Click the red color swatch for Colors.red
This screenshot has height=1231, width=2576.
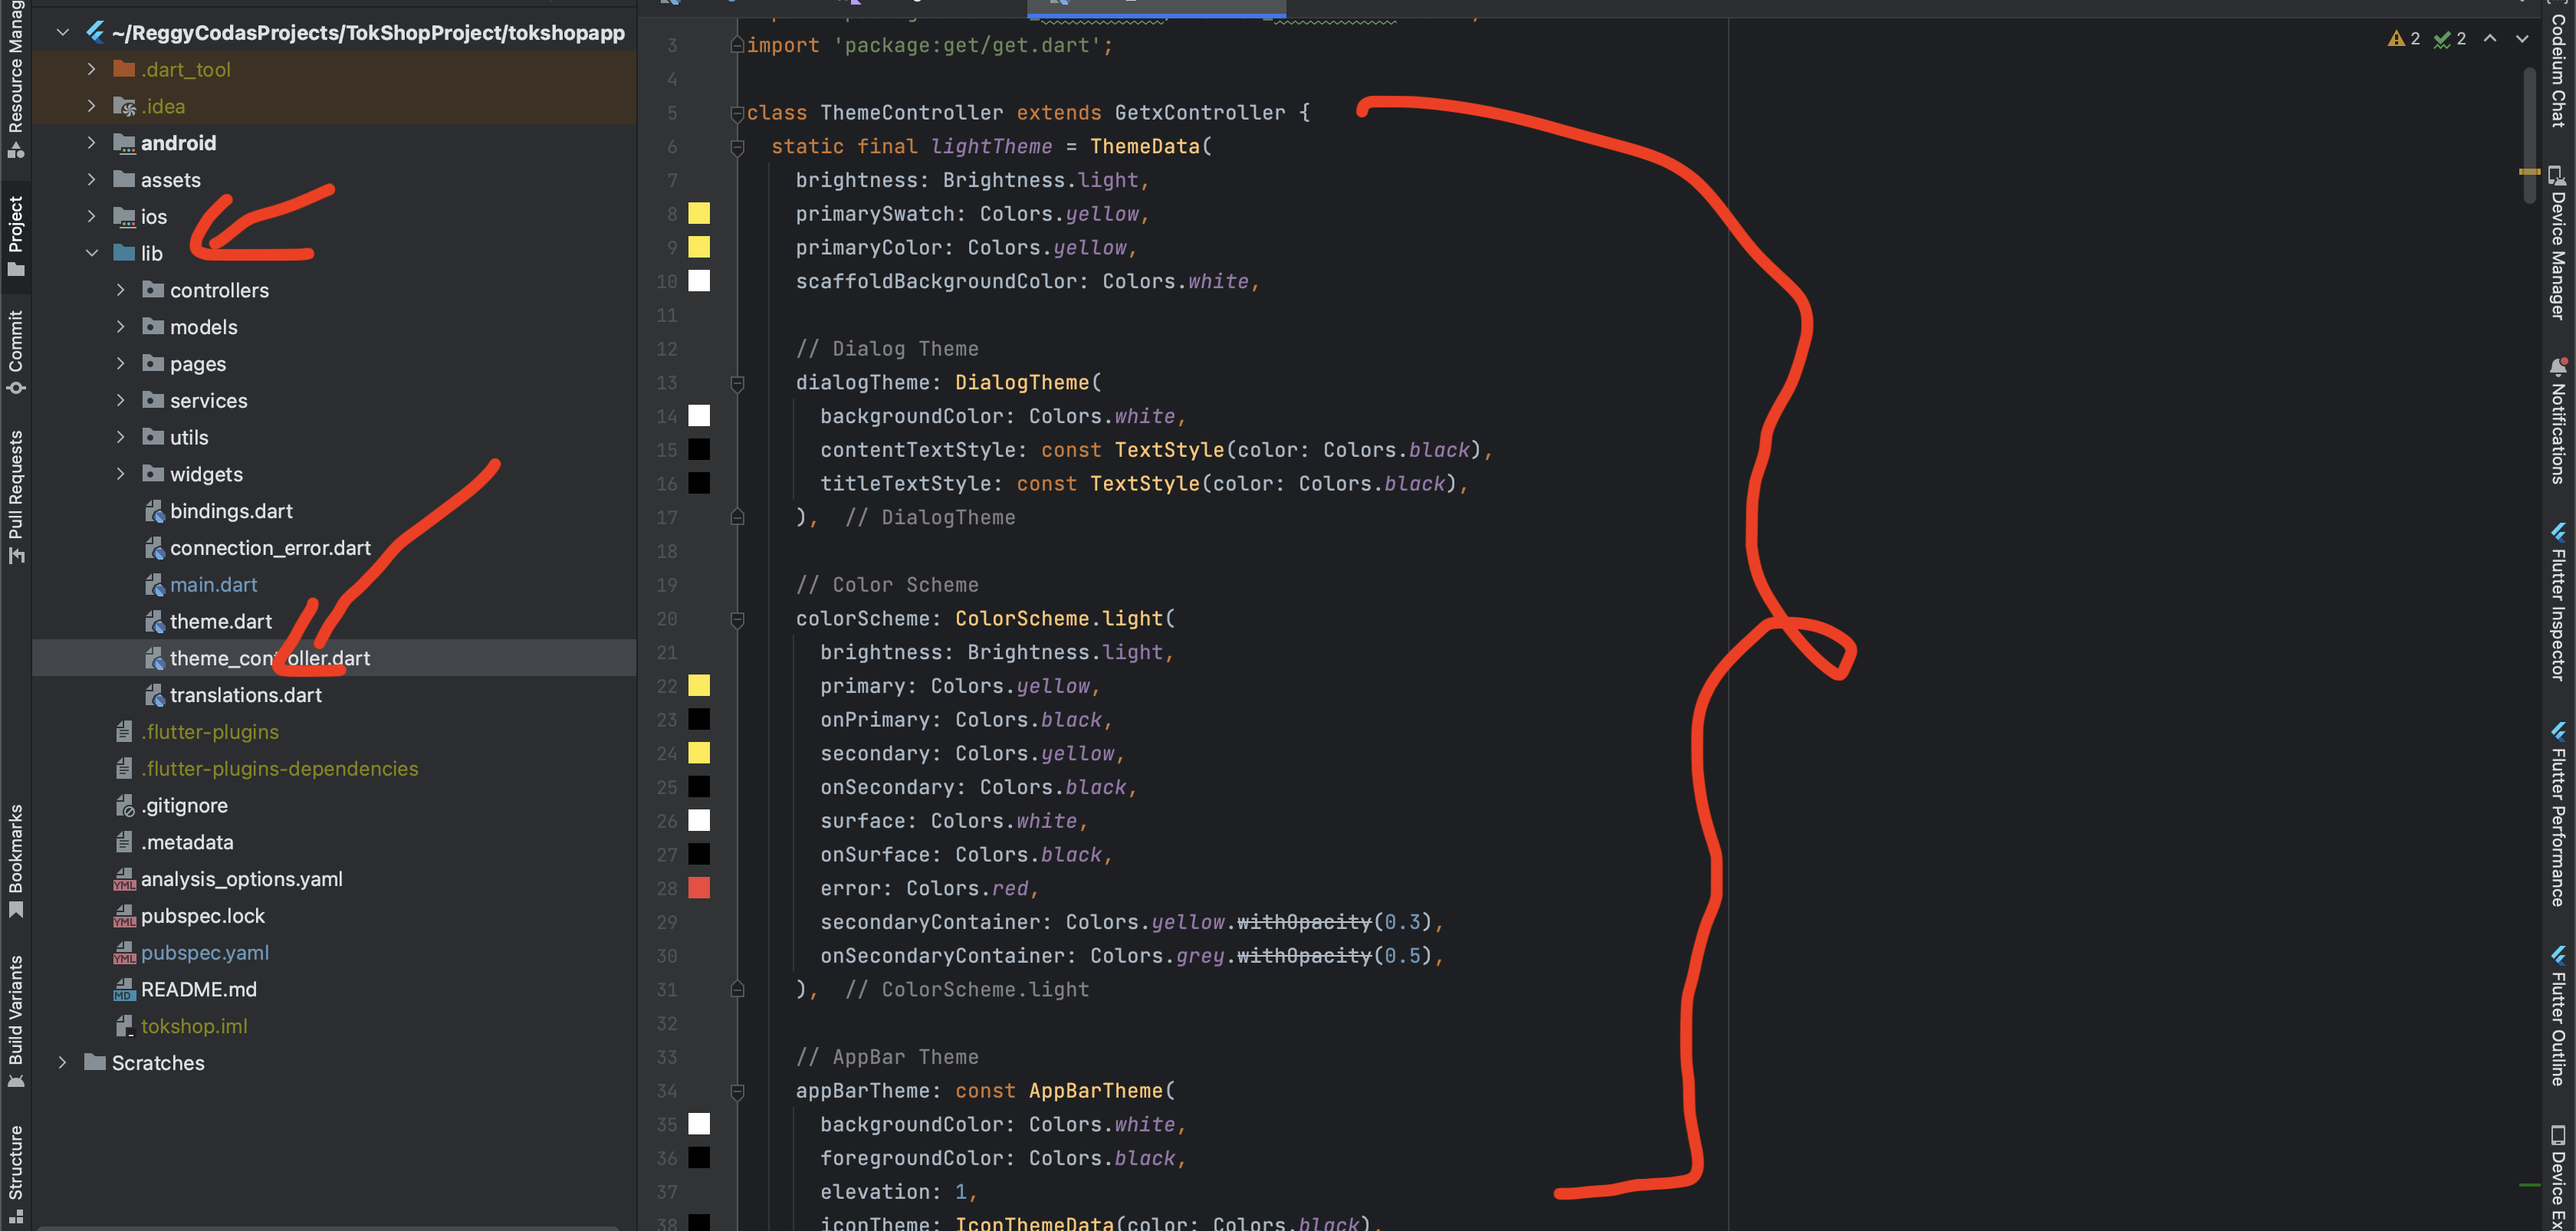(x=699, y=888)
